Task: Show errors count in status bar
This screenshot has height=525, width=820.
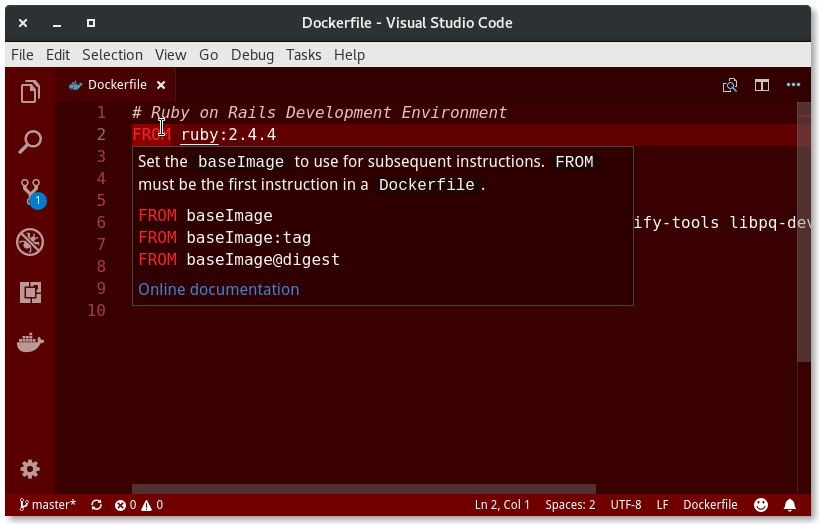Action: click(x=126, y=505)
